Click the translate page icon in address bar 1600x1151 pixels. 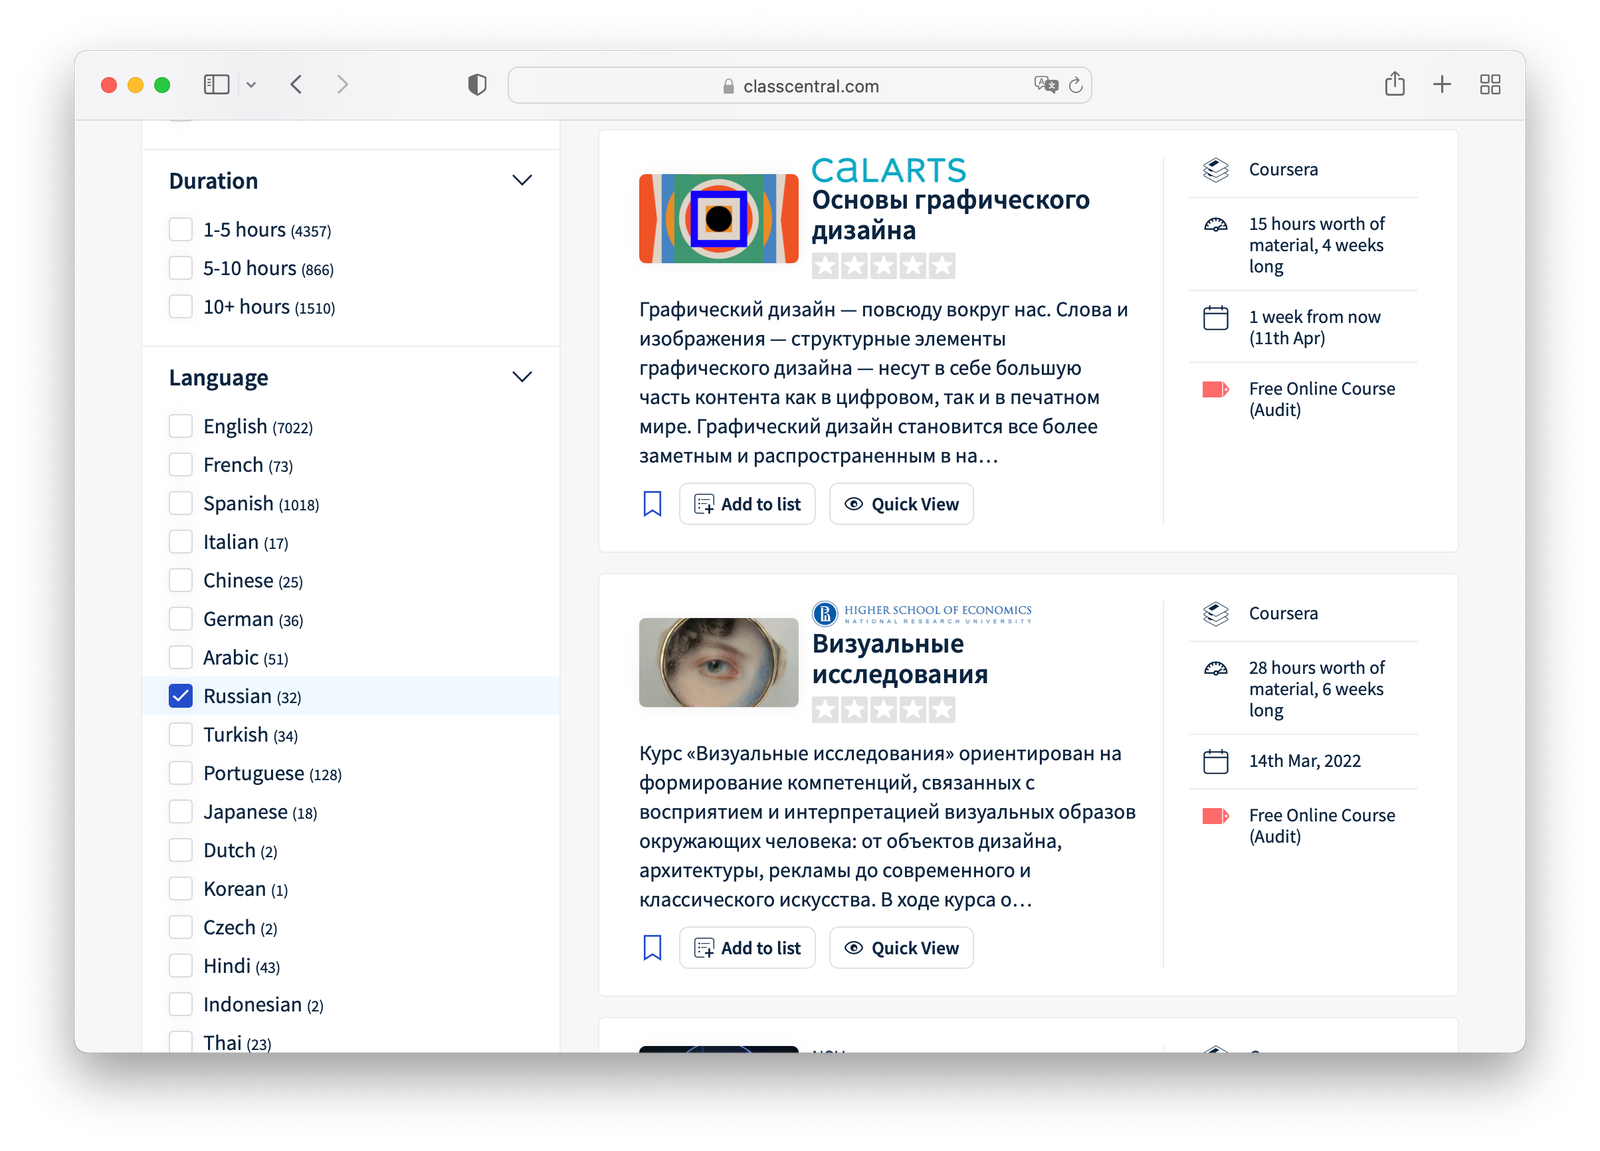tap(1046, 85)
